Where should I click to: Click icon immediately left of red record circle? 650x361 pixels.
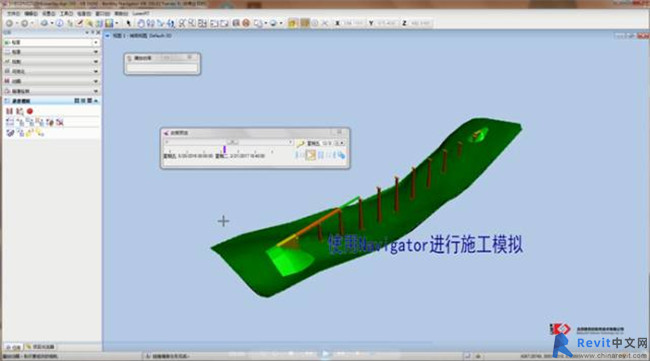point(19,111)
